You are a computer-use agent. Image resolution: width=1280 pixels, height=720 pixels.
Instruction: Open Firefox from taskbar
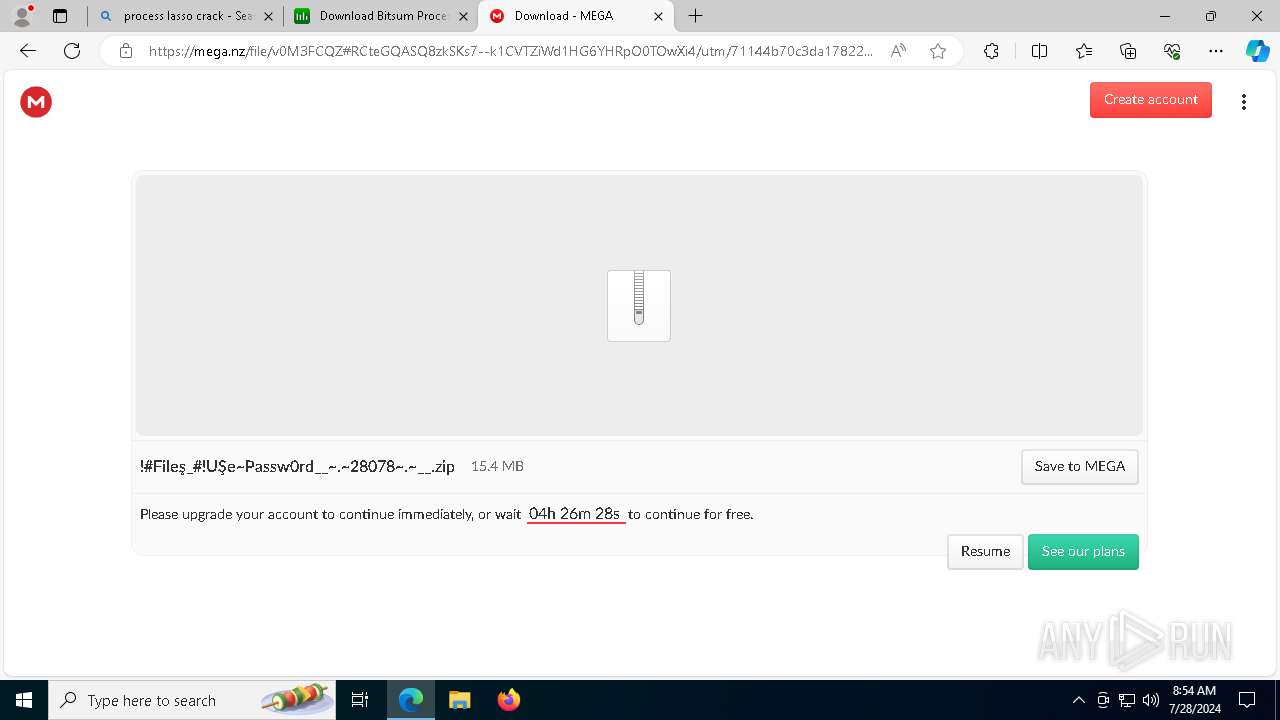pos(508,700)
